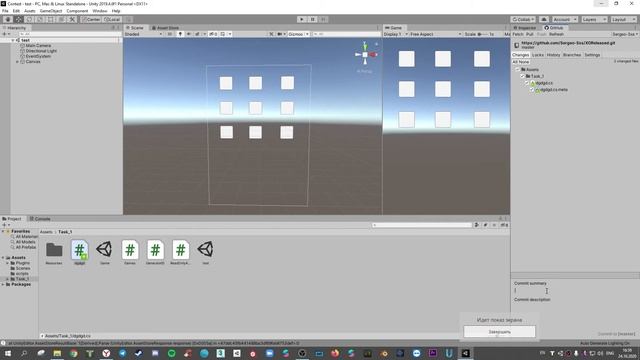
Task: Toggle Task_1 folder checkbox in Changes
Action: tap(522, 76)
